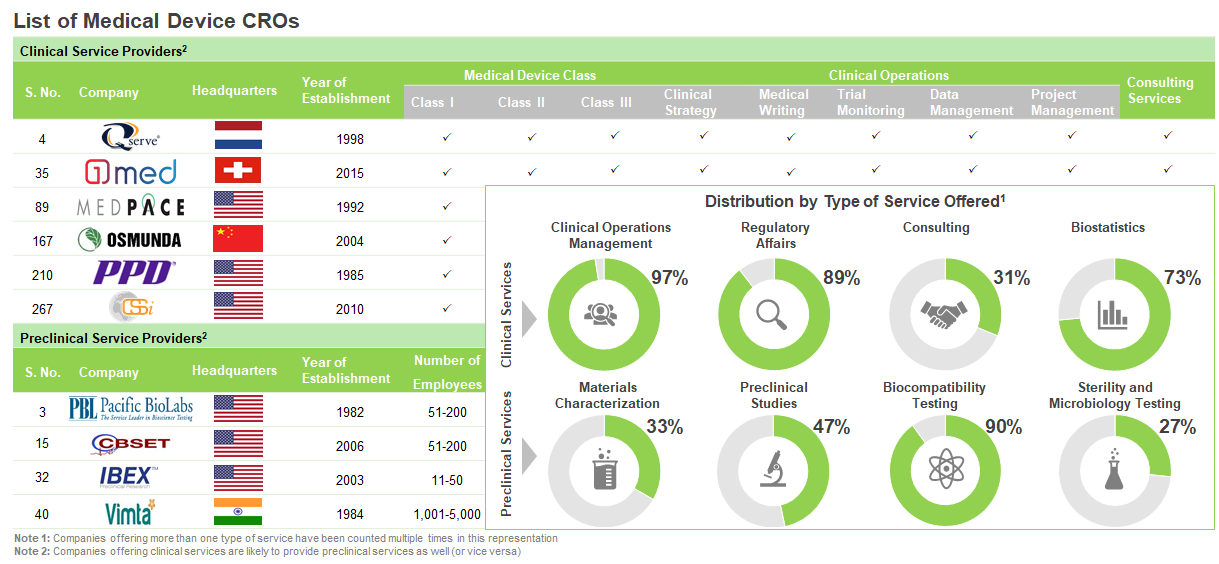The height and width of the screenshot is (564, 1219).
Task: Click 1med's Consulting Services checkmark
Action: (x=1166, y=171)
